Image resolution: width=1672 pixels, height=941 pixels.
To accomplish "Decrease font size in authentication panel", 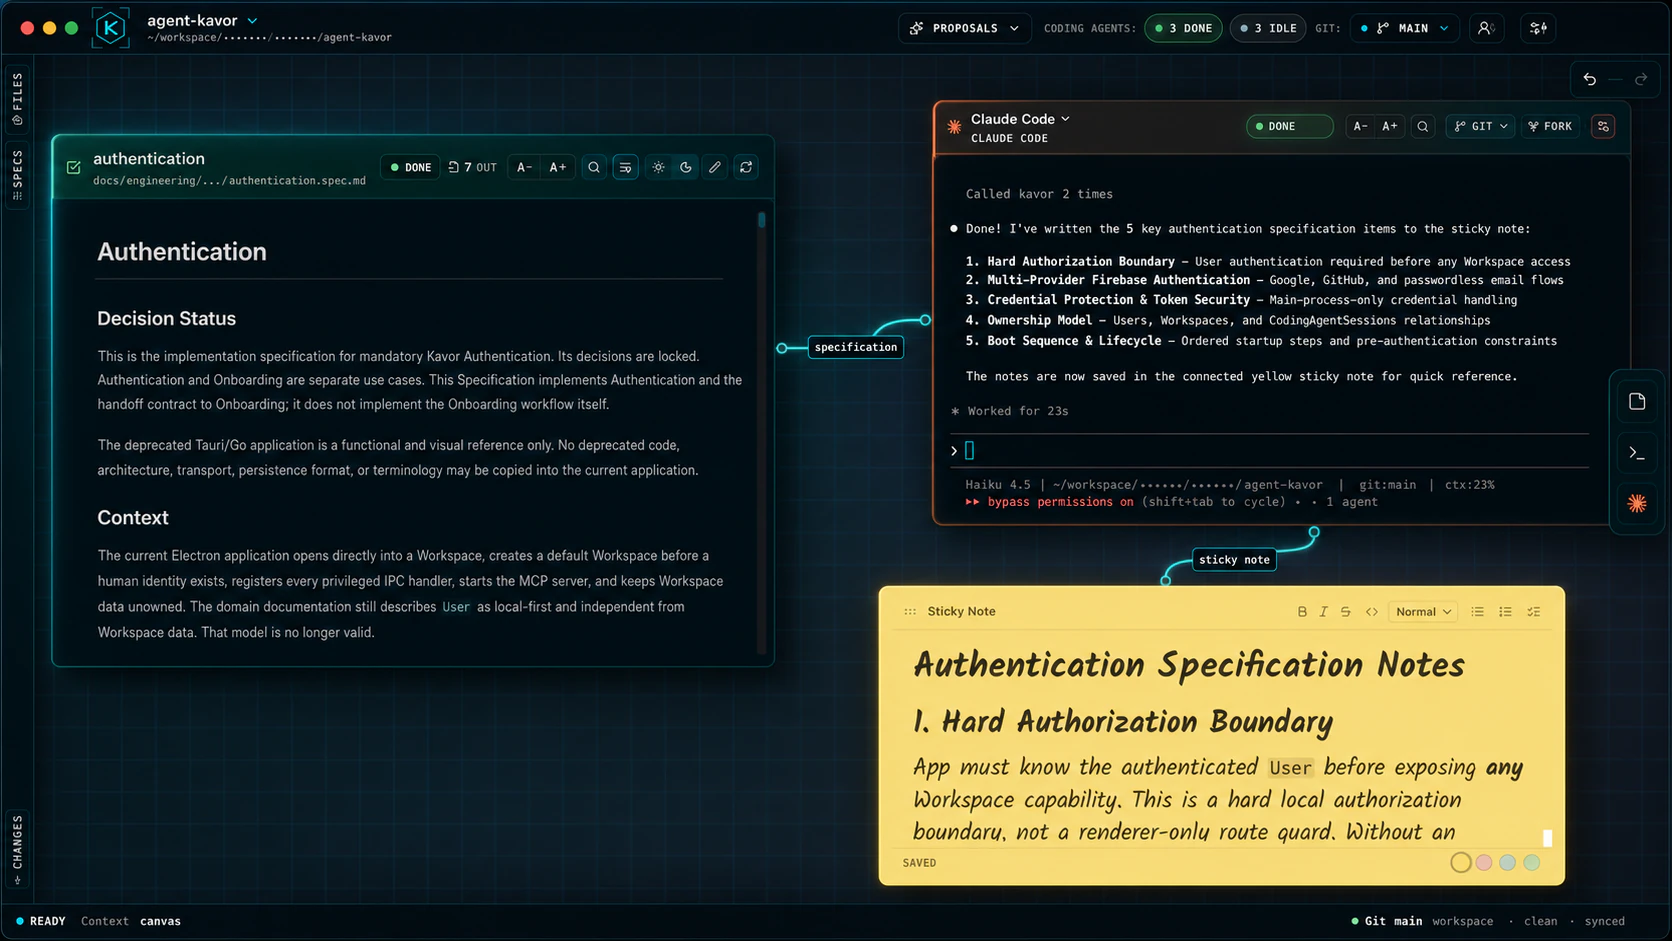I will (524, 168).
